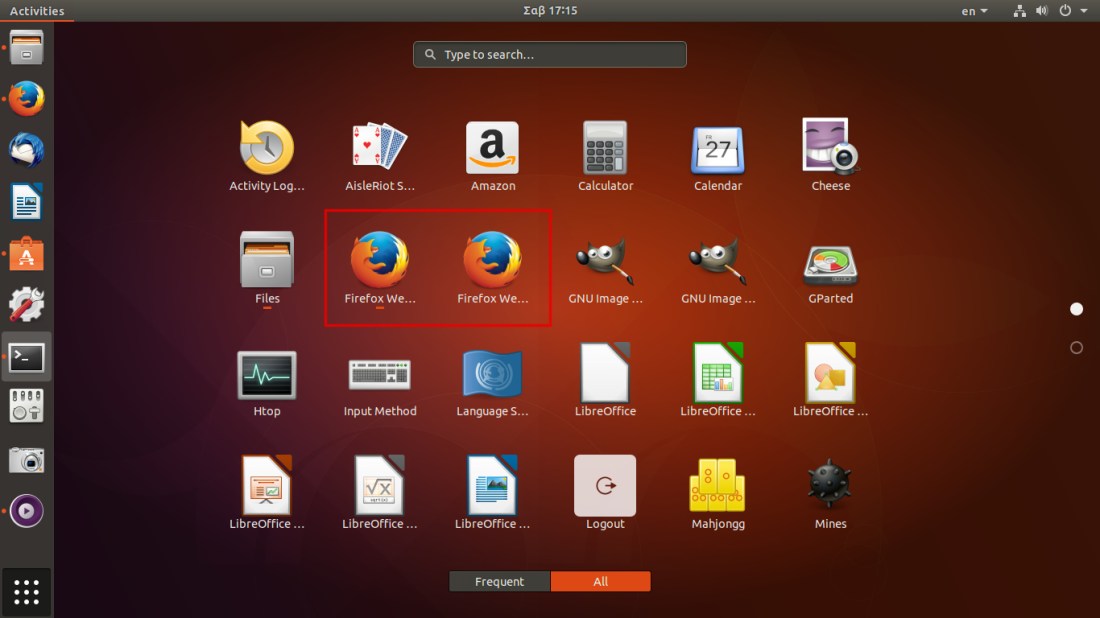Expand the 'en' input language dropdown

(x=974, y=11)
